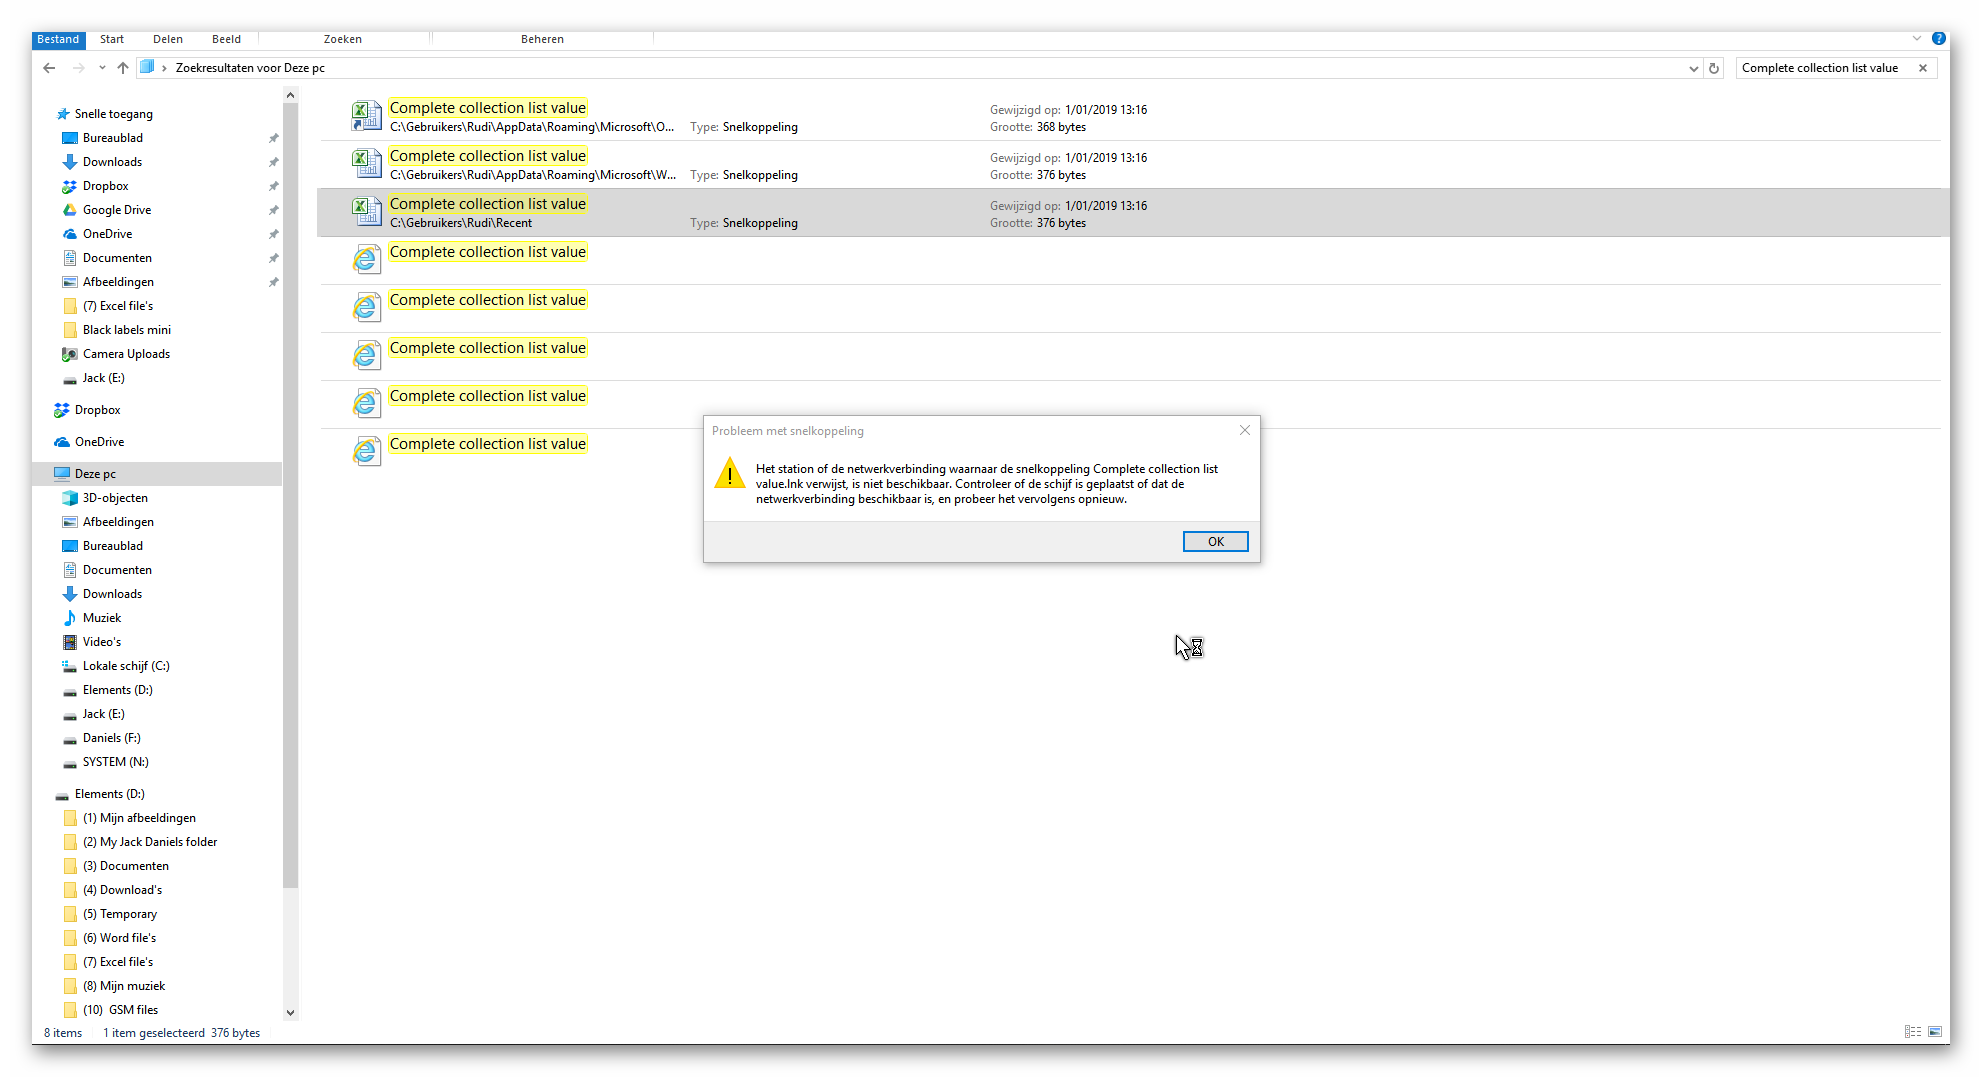This screenshot has height=1077, width=1982.
Task: Select the last Internet Explorer result icon
Action: pyautogui.click(x=366, y=452)
